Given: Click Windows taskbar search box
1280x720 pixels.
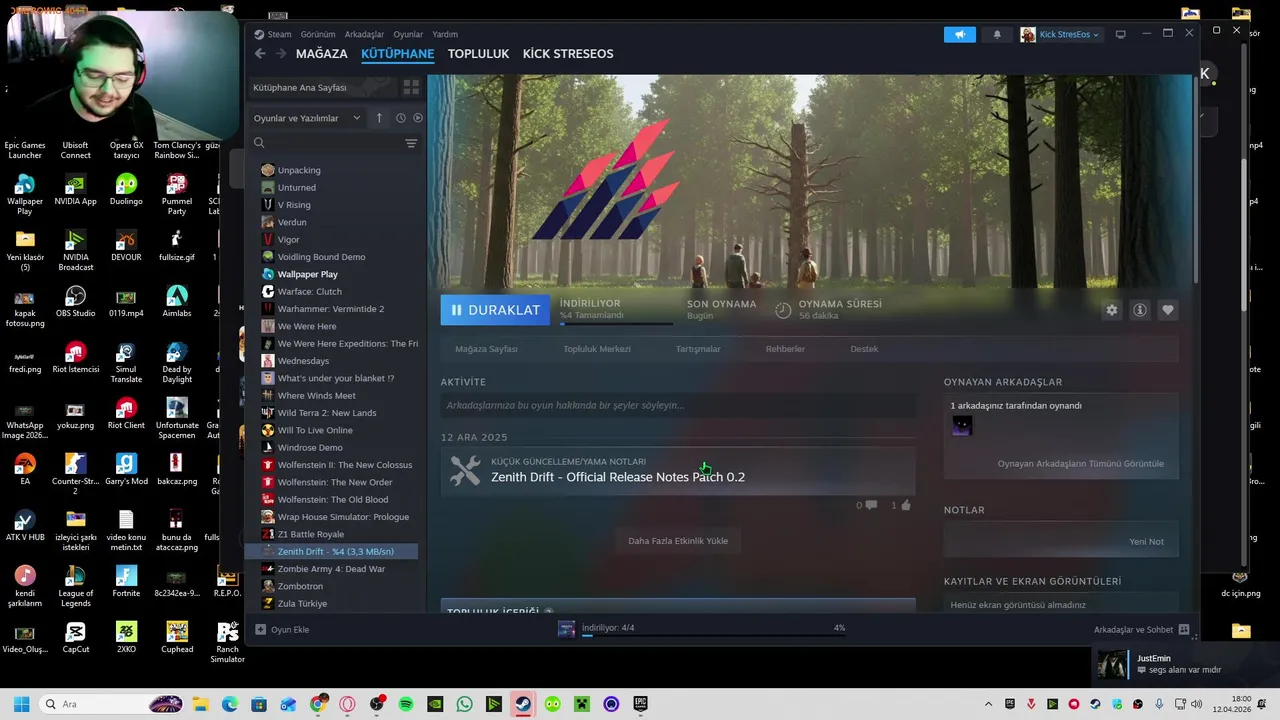Looking at the screenshot, I should point(112,704).
